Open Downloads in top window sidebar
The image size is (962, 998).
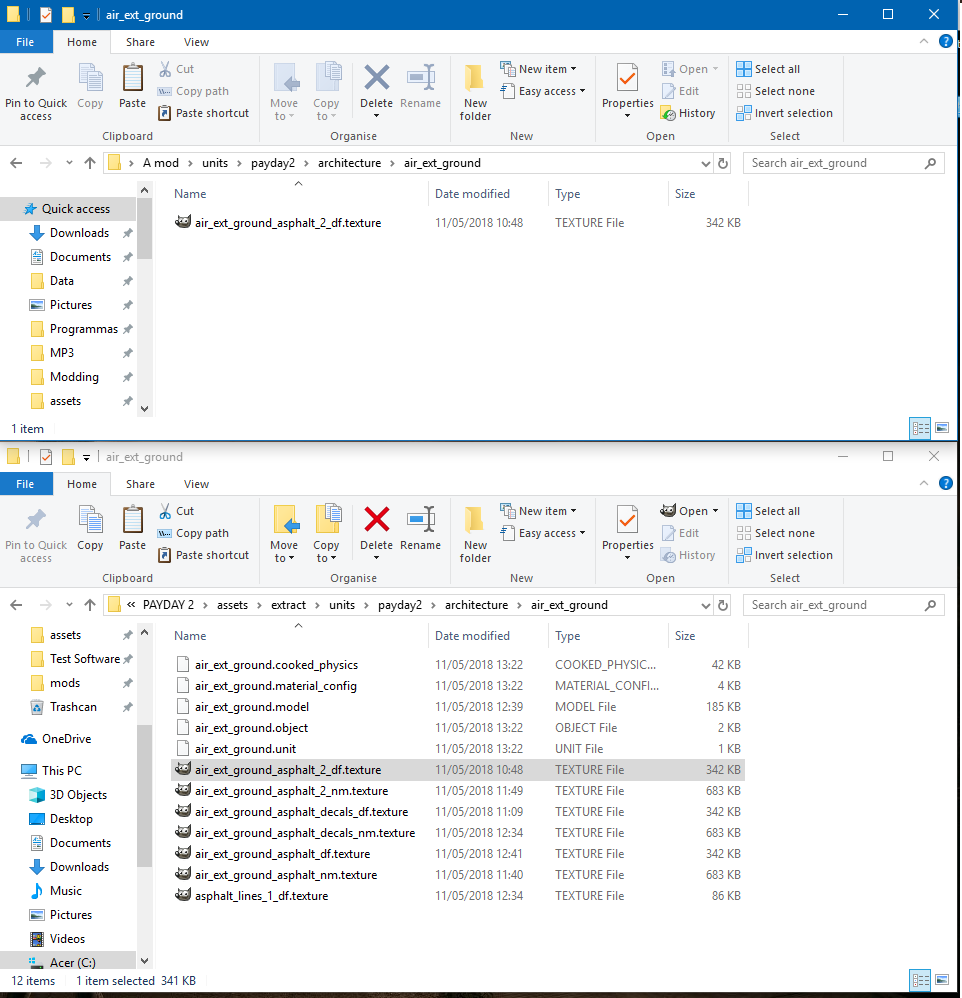(x=79, y=233)
